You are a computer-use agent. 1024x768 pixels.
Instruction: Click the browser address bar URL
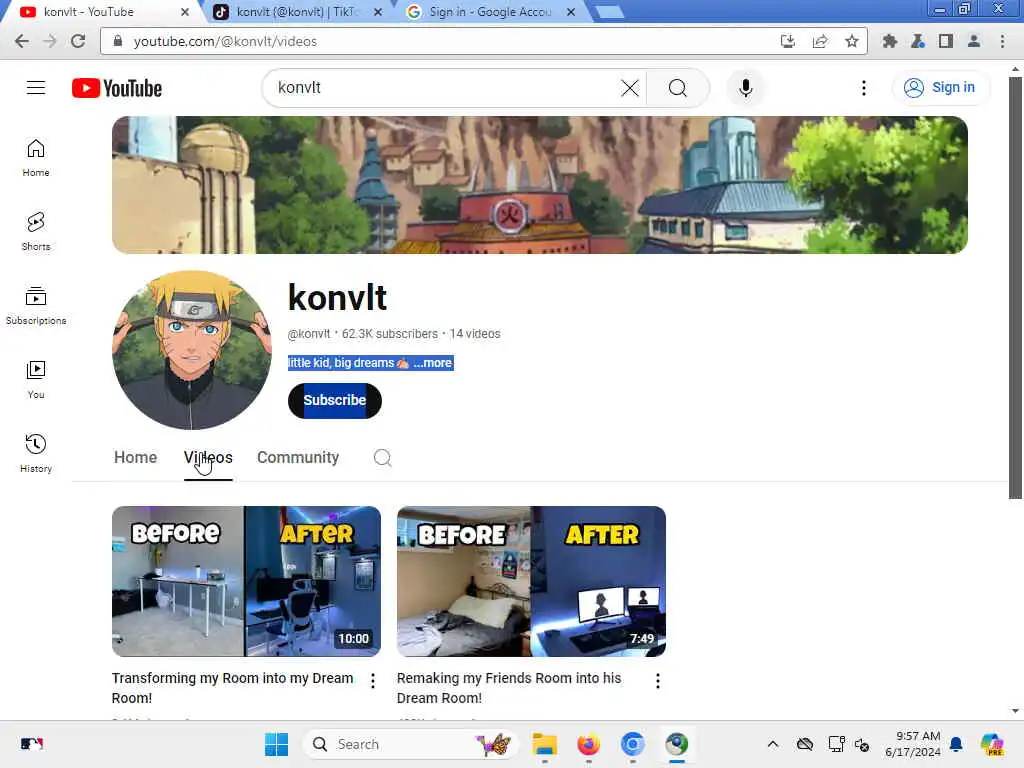(225, 41)
